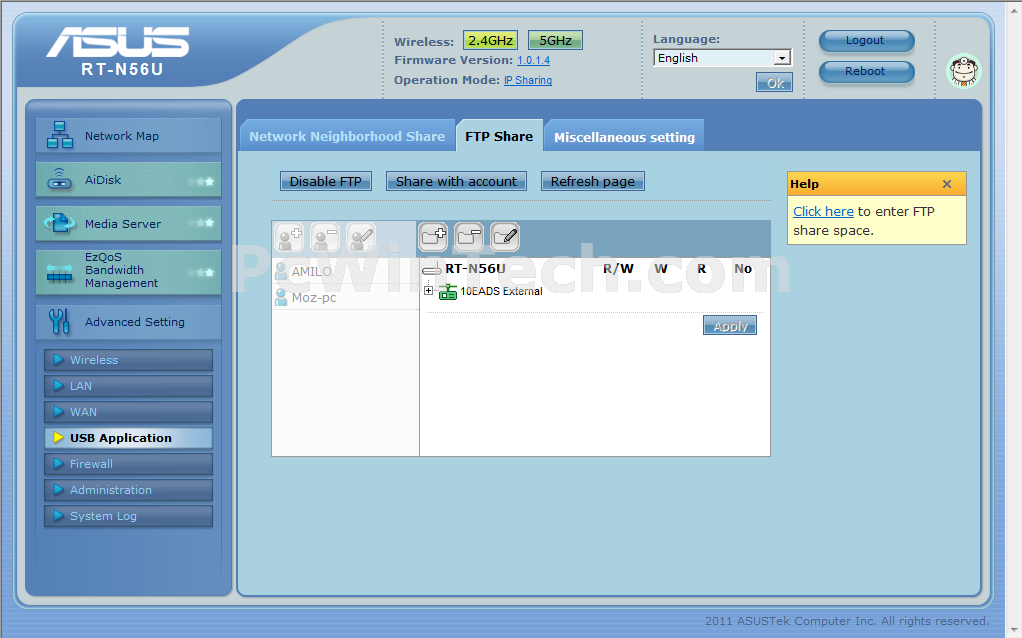Open Media Server label
This screenshot has width=1022, height=638.
(x=123, y=224)
